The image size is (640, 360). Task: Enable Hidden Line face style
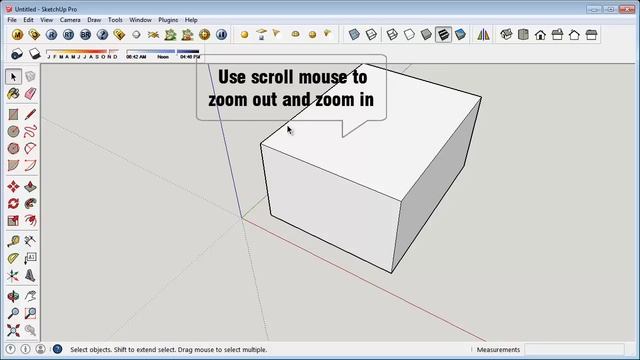click(x=409, y=35)
